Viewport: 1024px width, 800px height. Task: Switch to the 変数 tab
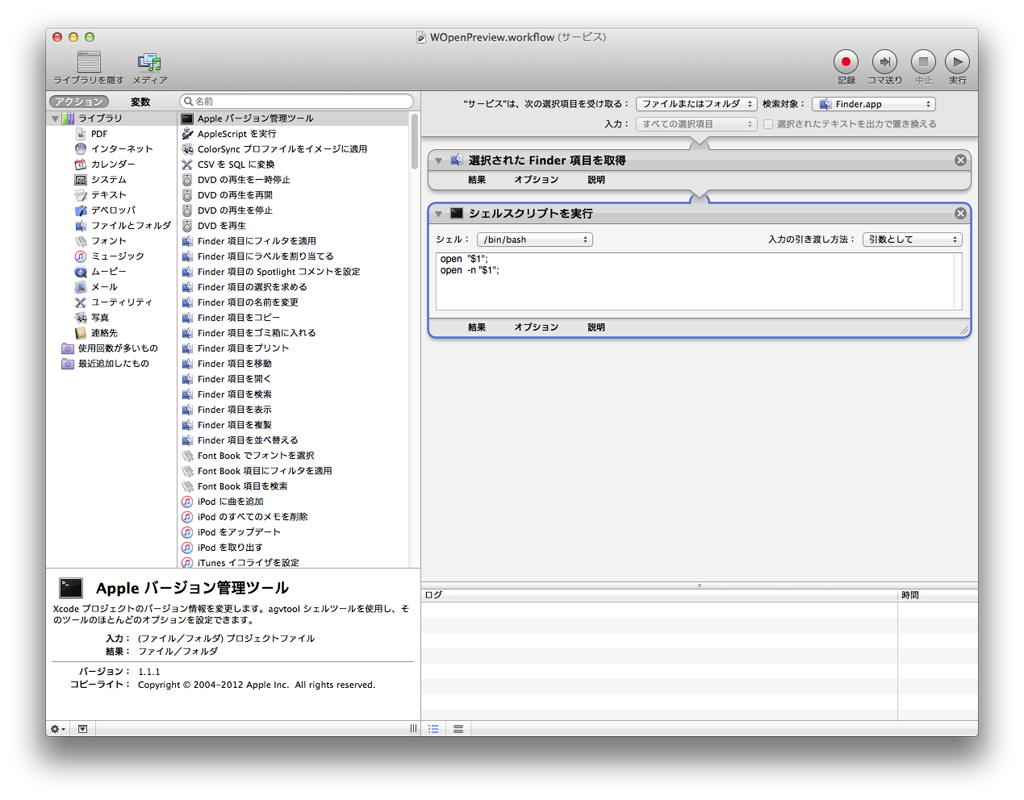coord(140,102)
